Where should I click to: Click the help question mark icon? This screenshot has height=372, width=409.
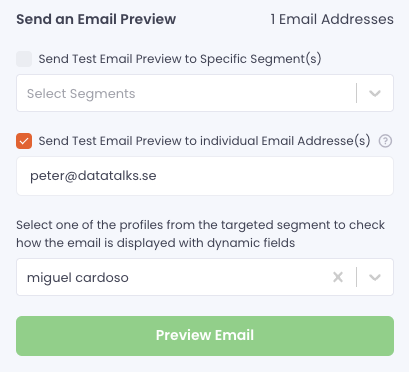(x=385, y=141)
